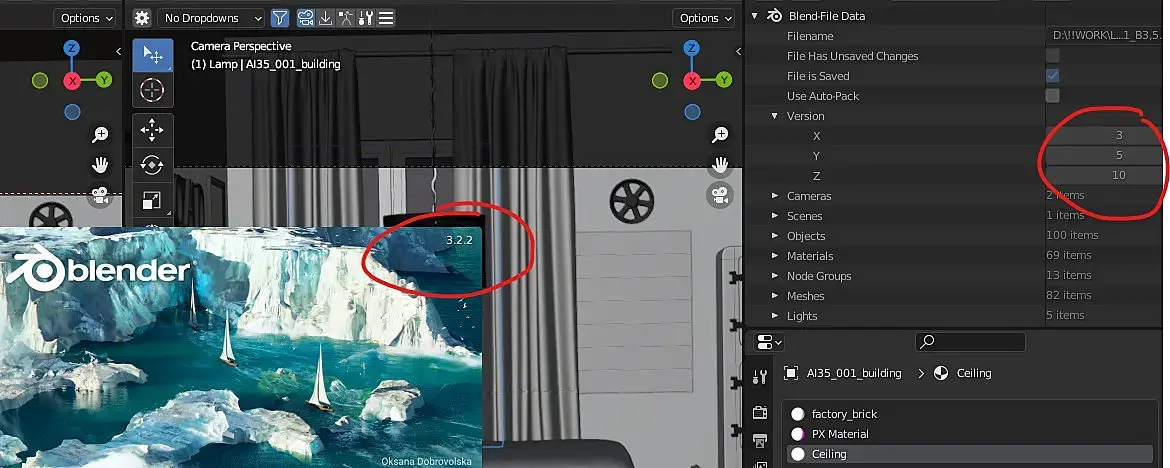1170x468 pixels.
Task: Select the Ceiling material slot
Action: click(x=968, y=454)
